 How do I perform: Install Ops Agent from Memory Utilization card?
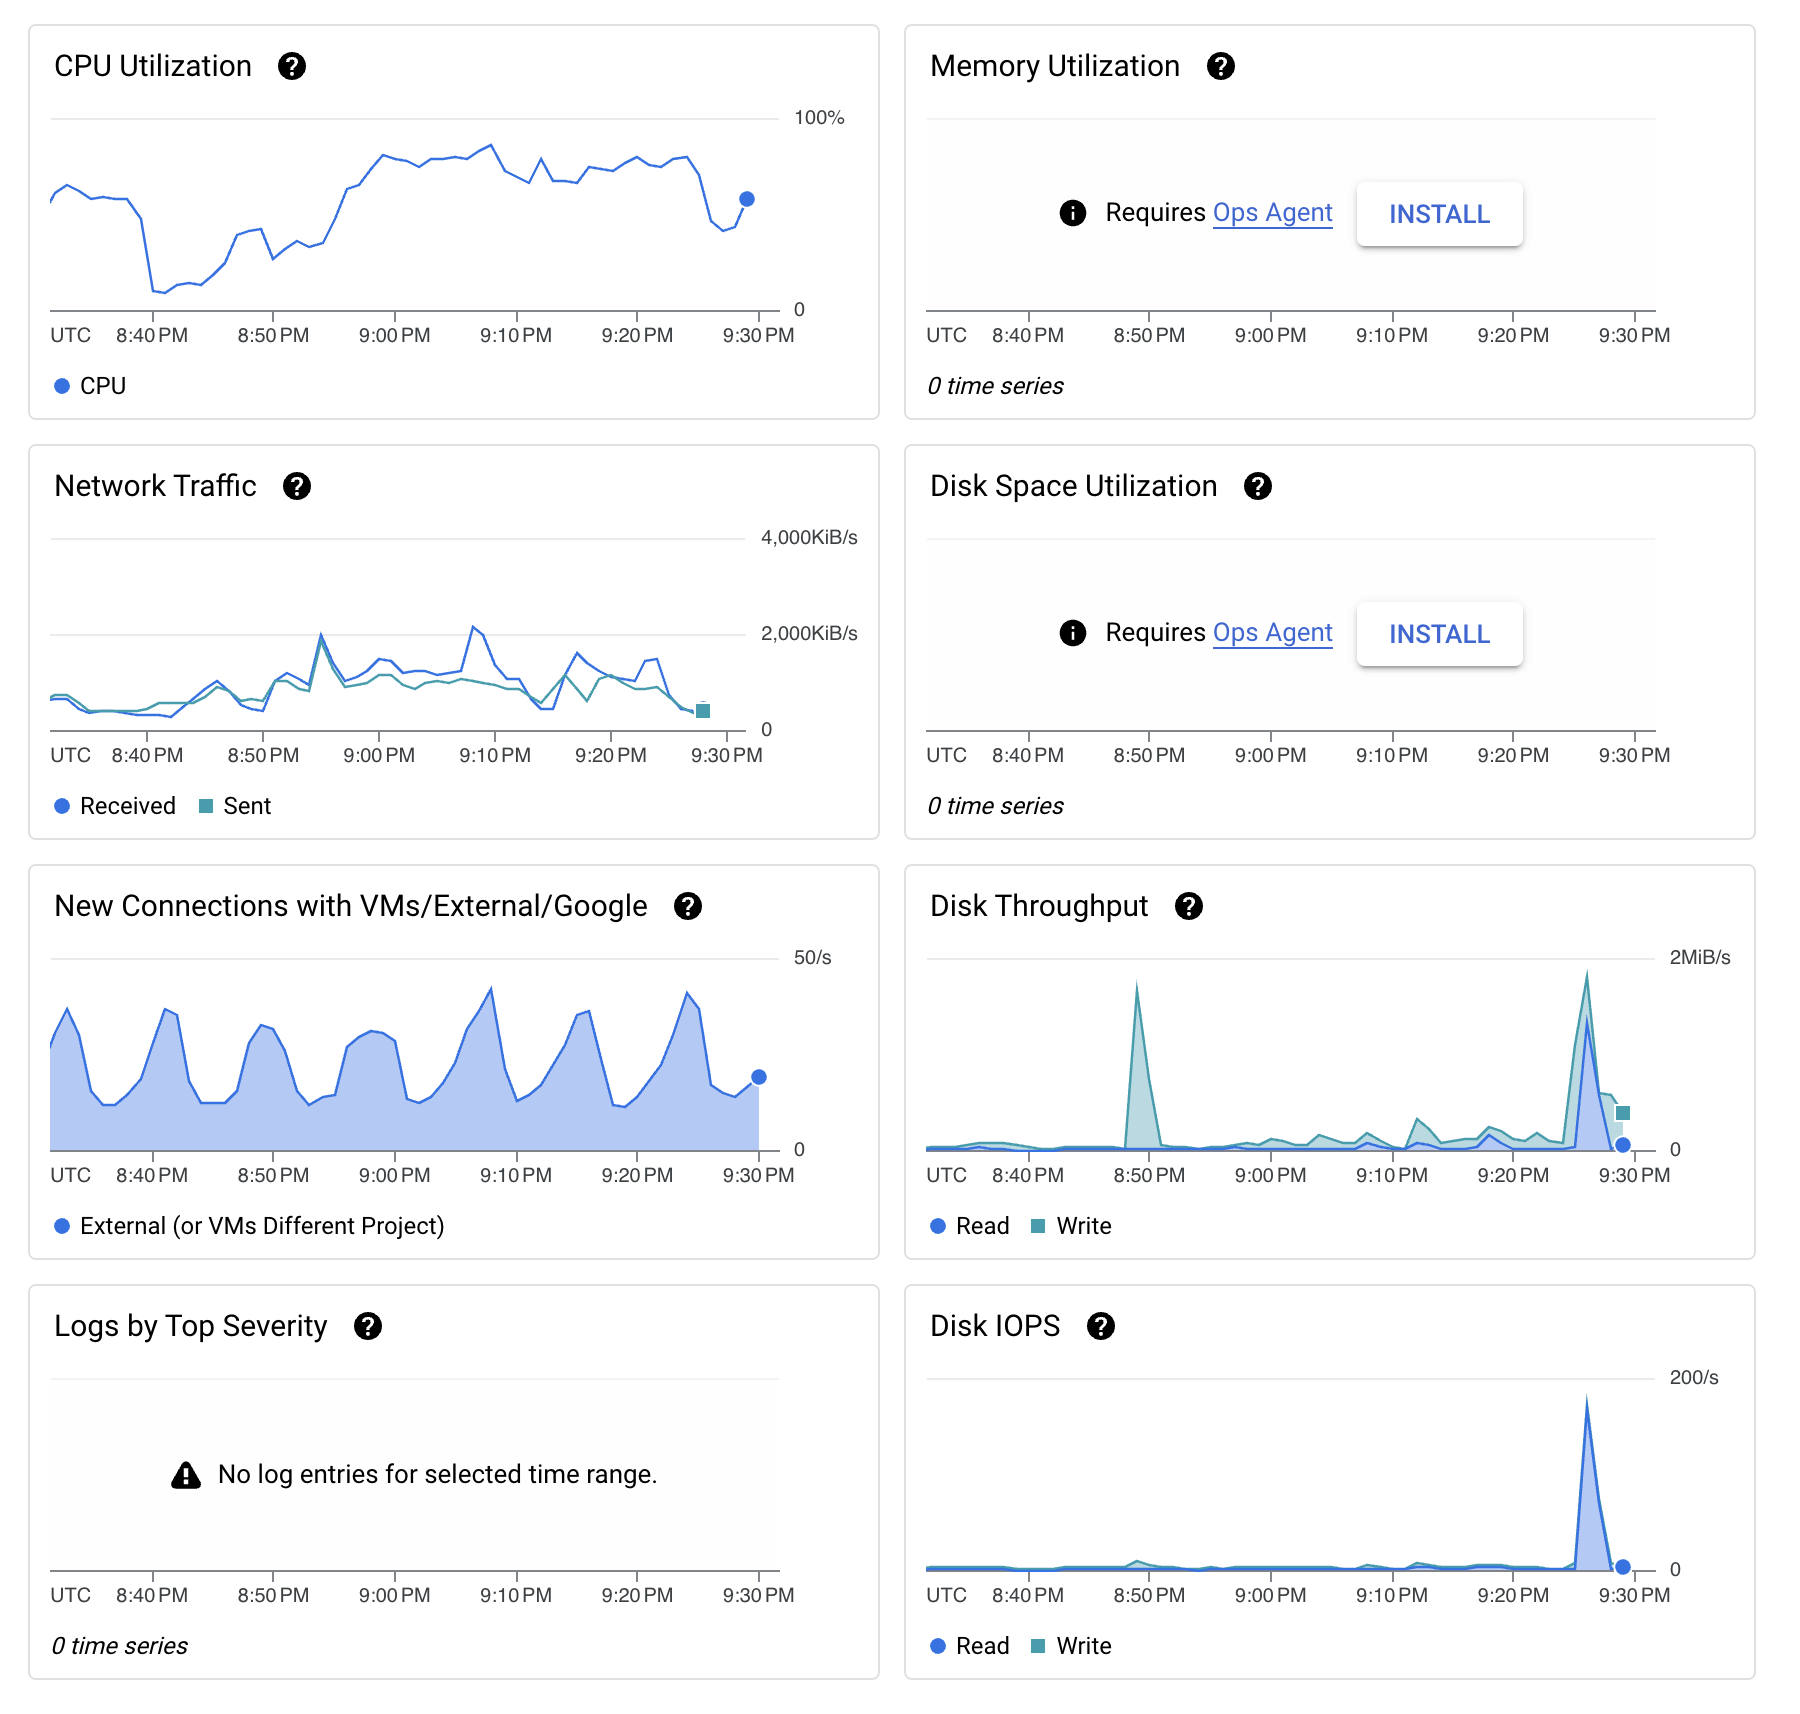(1439, 214)
